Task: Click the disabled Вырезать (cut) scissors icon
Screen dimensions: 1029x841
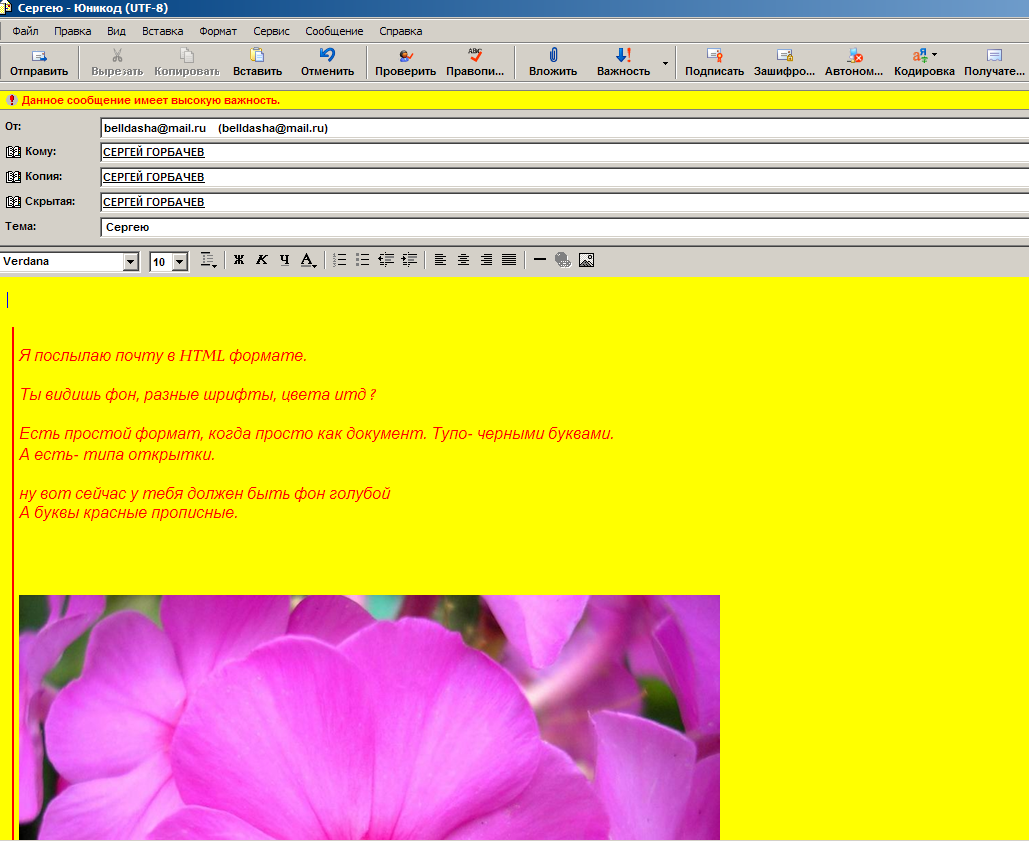Action: tap(117, 55)
